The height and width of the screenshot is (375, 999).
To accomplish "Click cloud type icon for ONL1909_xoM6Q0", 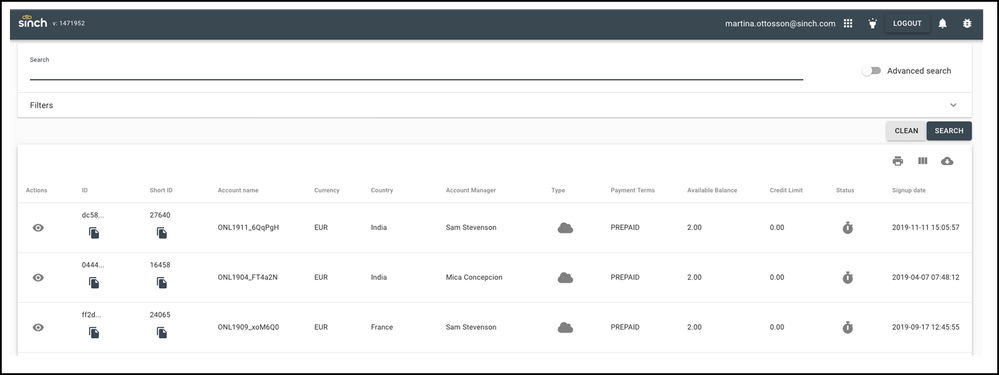I will click(565, 327).
